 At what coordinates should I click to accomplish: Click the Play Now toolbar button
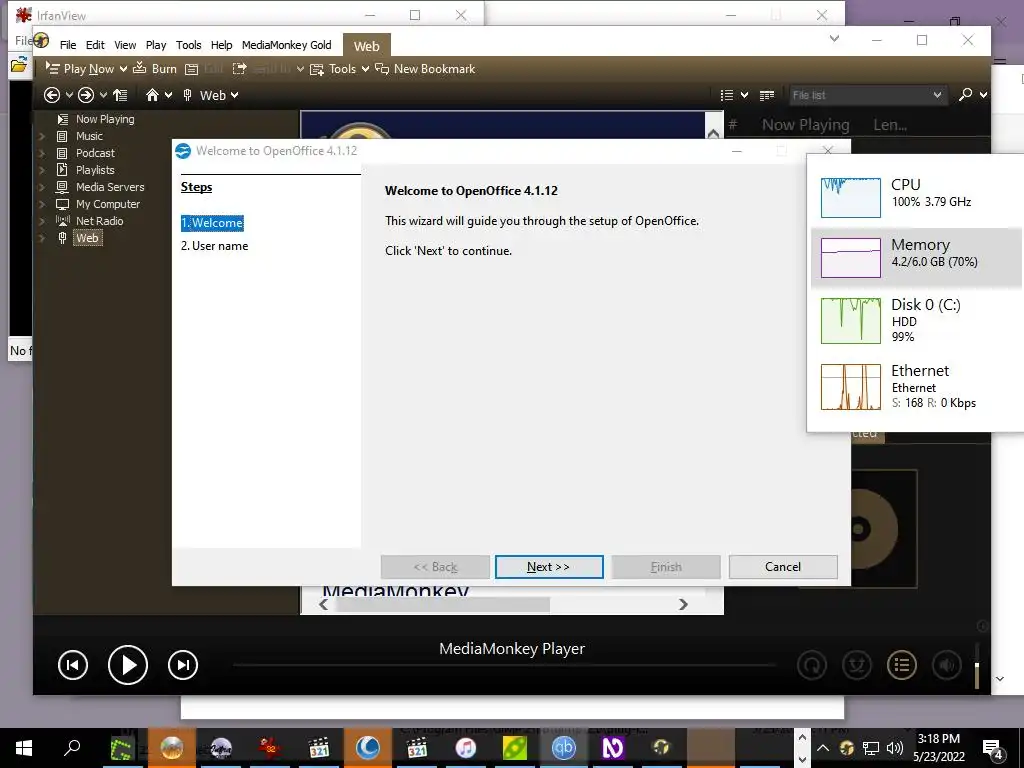(80, 69)
